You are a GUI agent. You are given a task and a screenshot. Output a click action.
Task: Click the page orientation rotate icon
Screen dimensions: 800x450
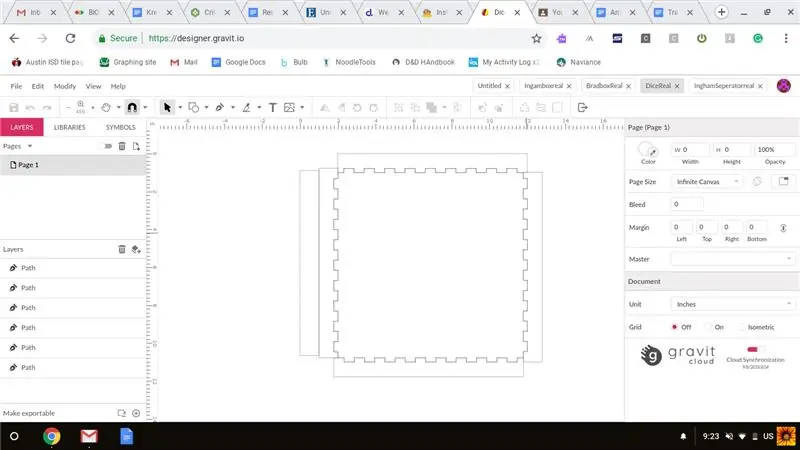(757, 182)
